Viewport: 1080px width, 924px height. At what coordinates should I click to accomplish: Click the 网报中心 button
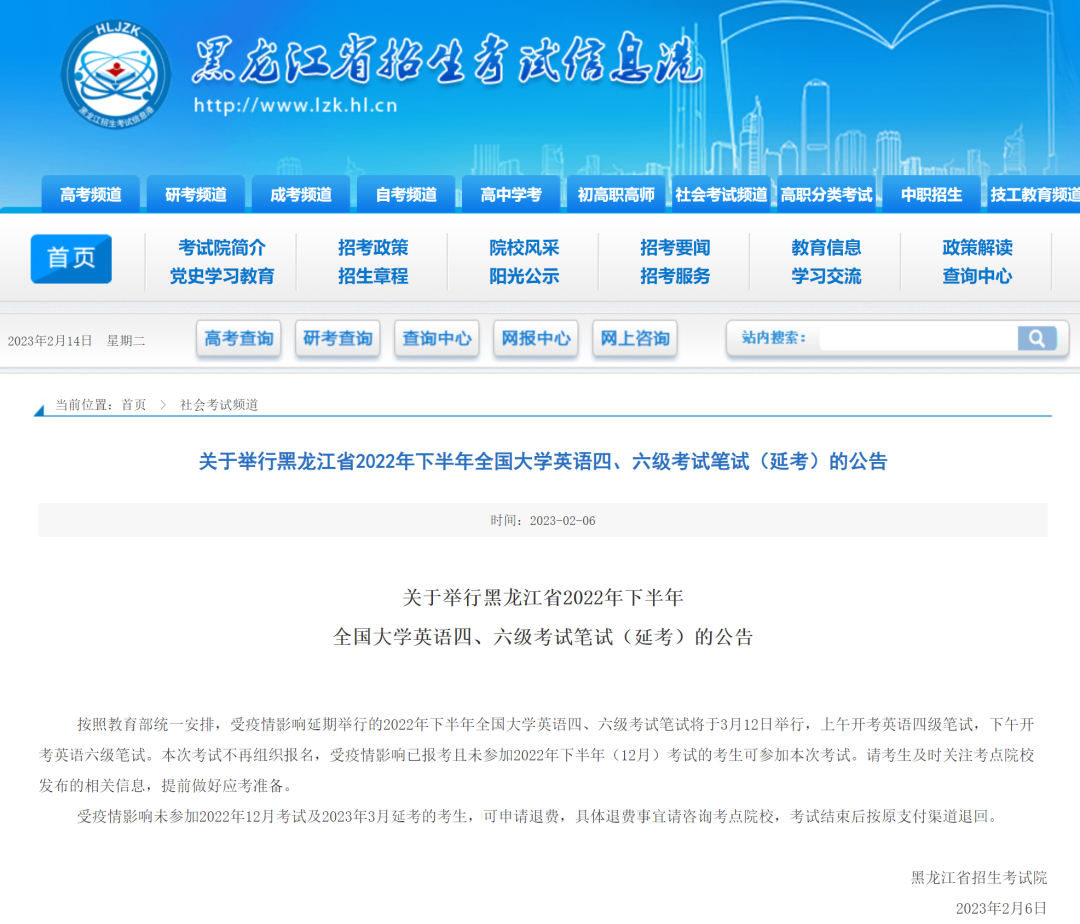536,339
